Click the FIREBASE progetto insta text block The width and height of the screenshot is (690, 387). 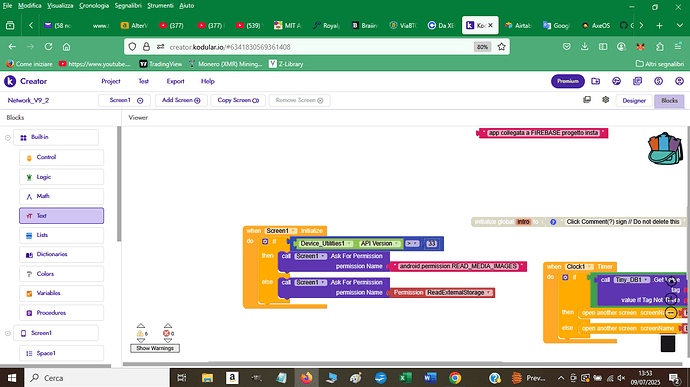point(543,133)
